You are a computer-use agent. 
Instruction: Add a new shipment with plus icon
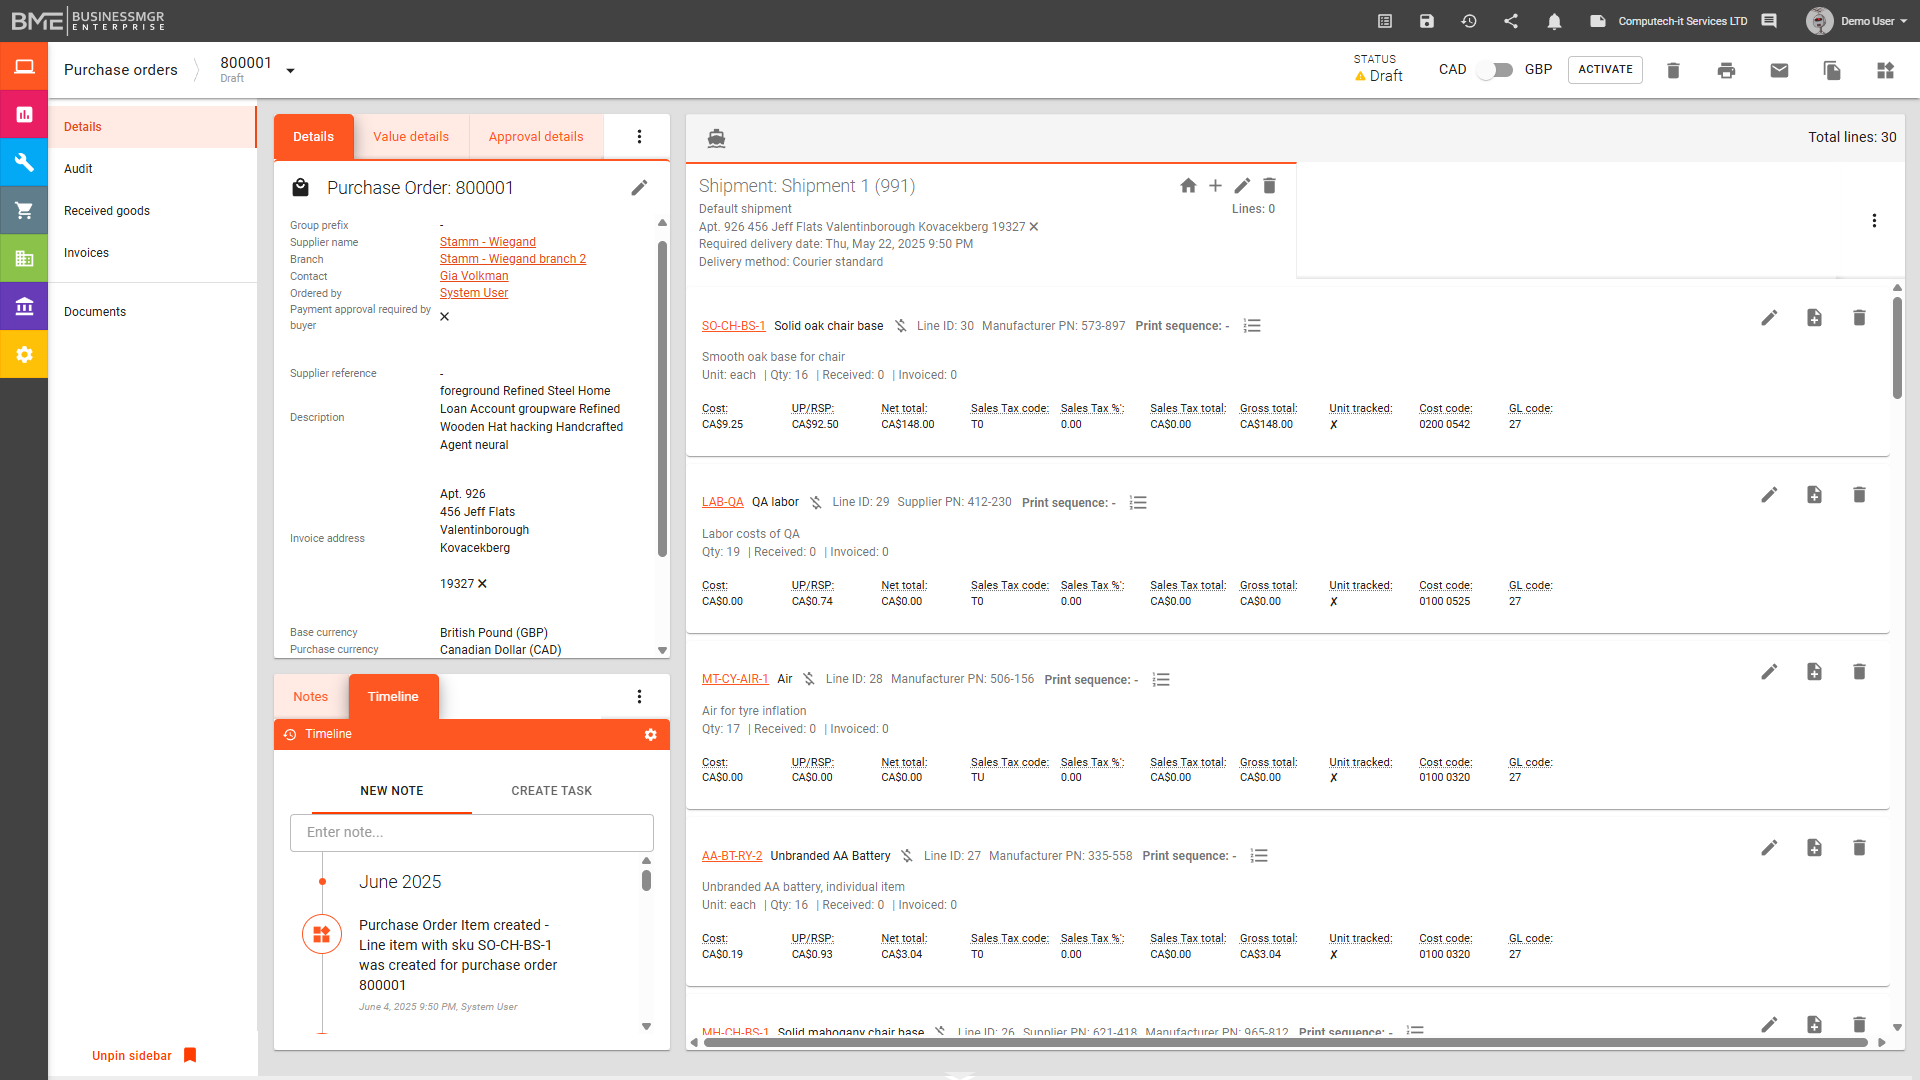[x=1215, y=186]
